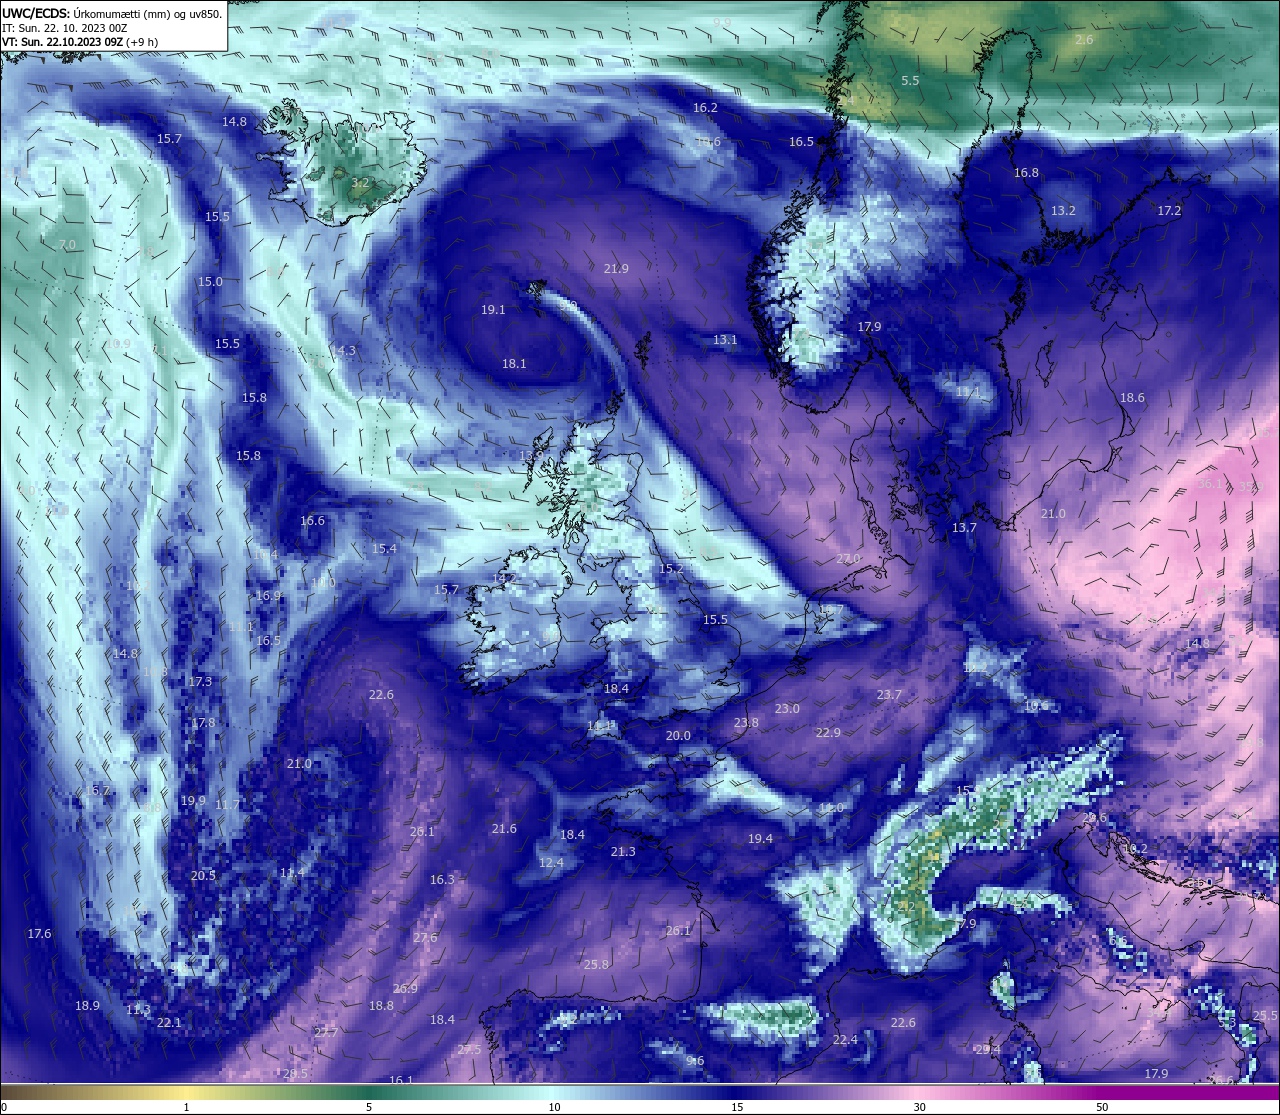
Task: Click the 23.7 map value
Action: point(889,695)
